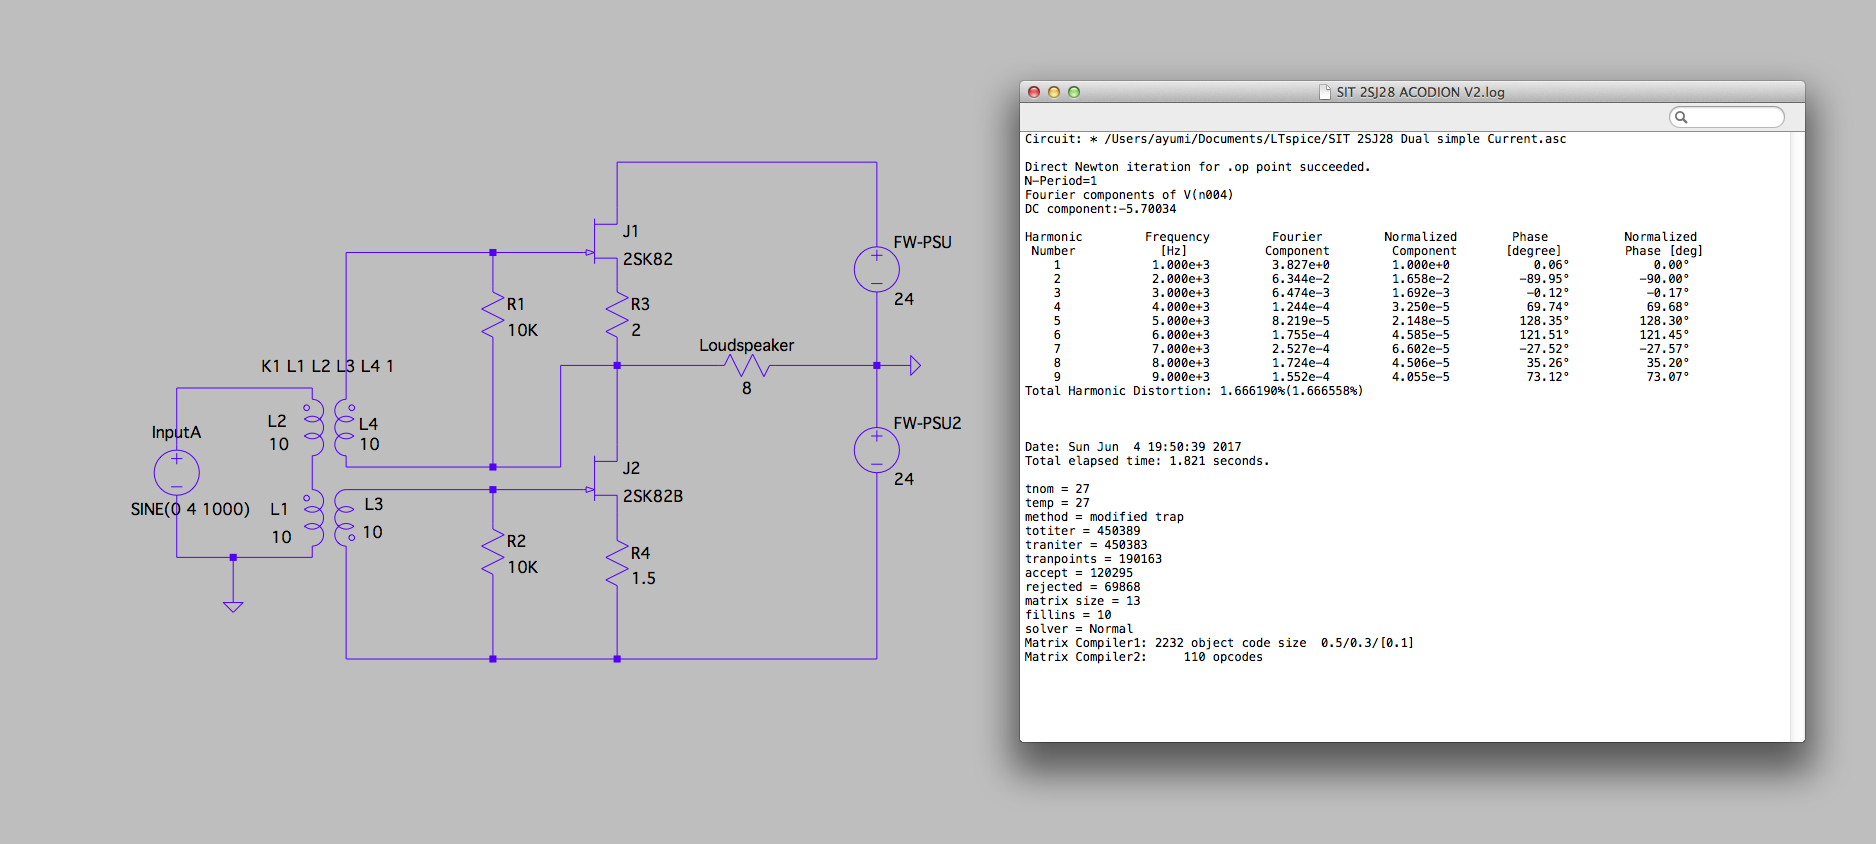1876x844 pixels.
Task: Click the Total Harmonic Distortion line
Action: 1194,391
